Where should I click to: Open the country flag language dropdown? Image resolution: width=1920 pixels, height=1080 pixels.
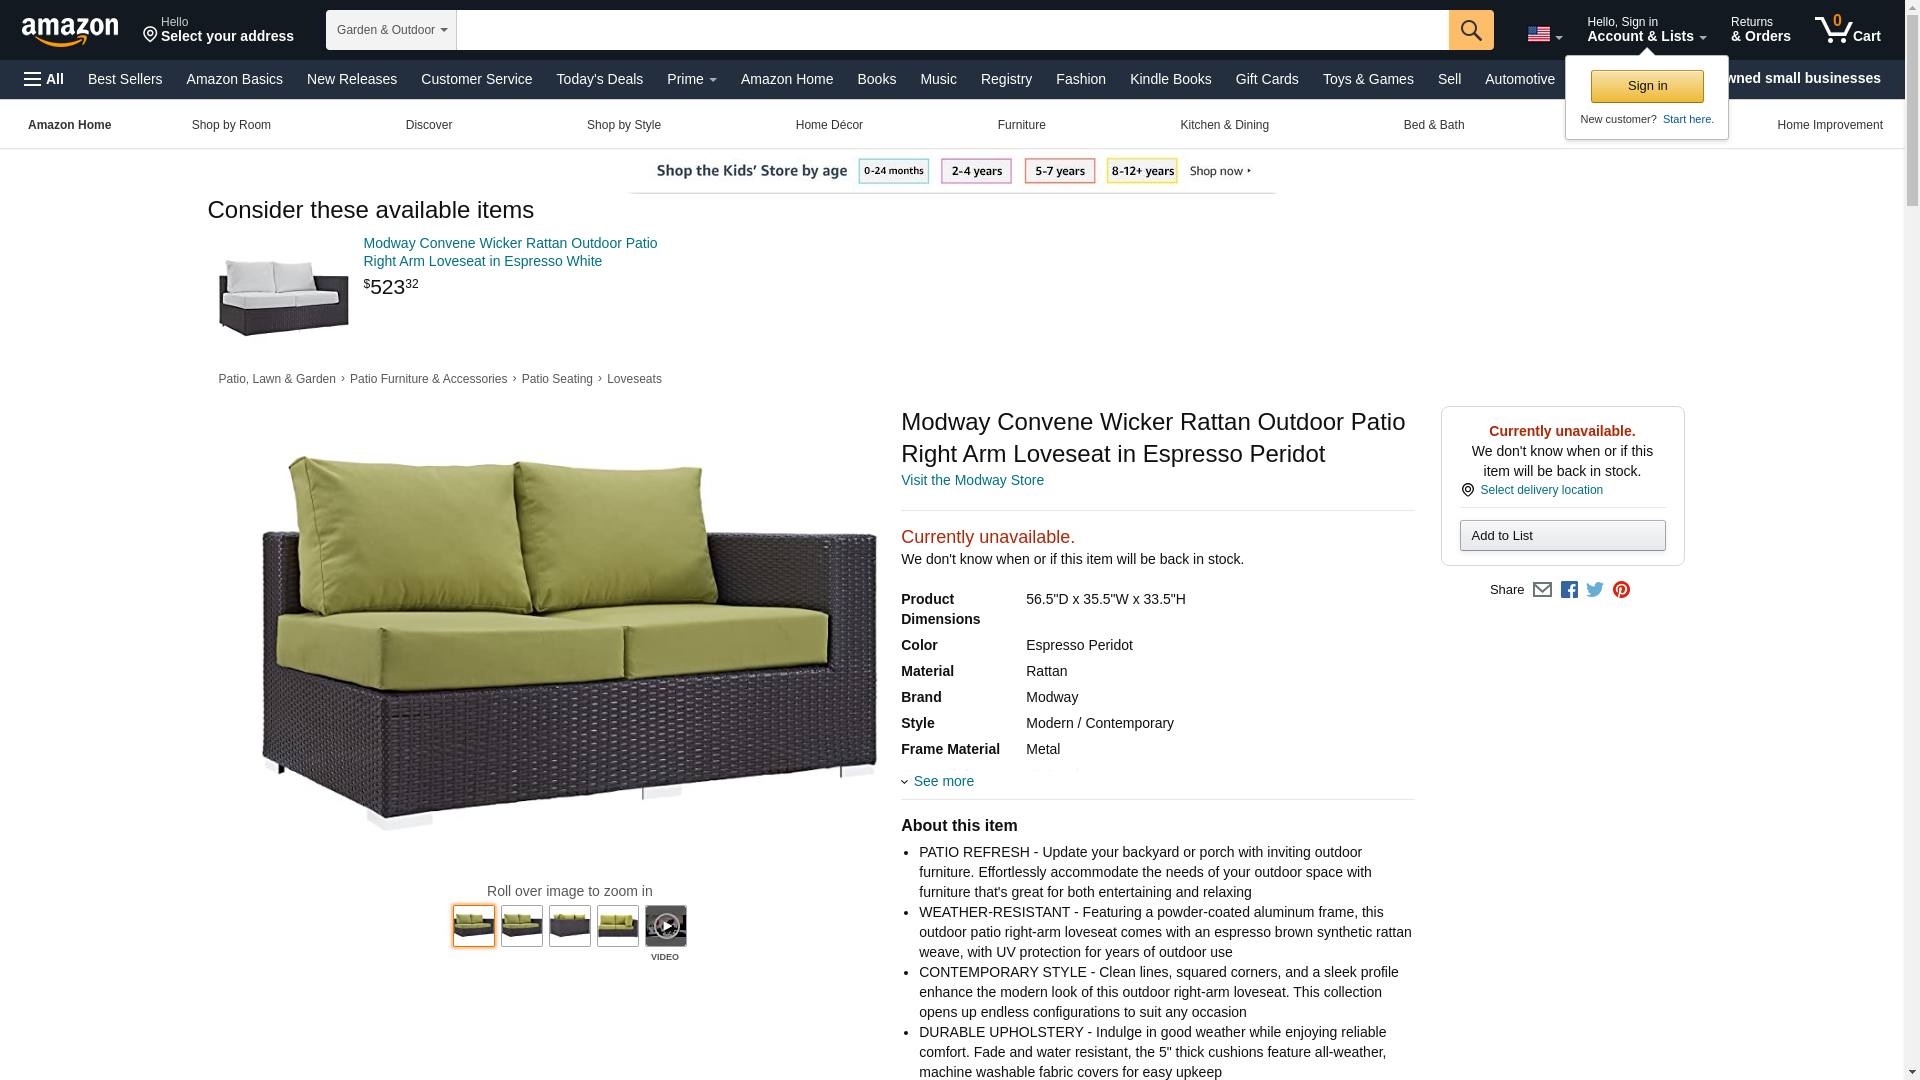click(1544, 35)
